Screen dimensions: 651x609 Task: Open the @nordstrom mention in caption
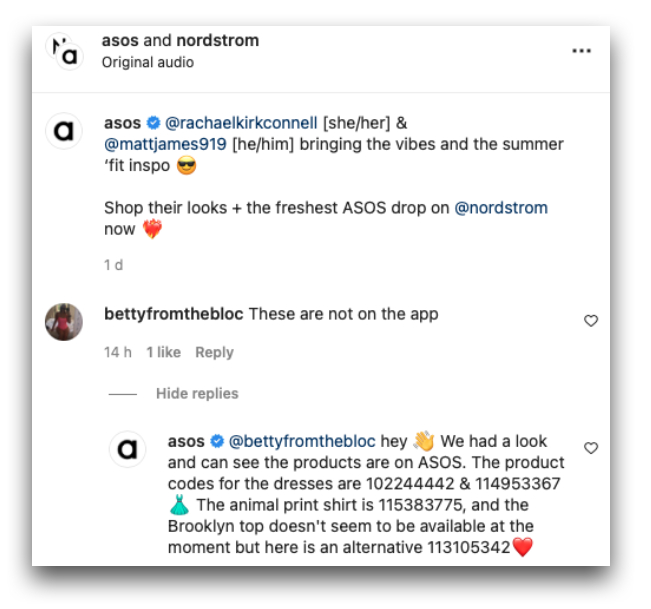pos(501,208)
